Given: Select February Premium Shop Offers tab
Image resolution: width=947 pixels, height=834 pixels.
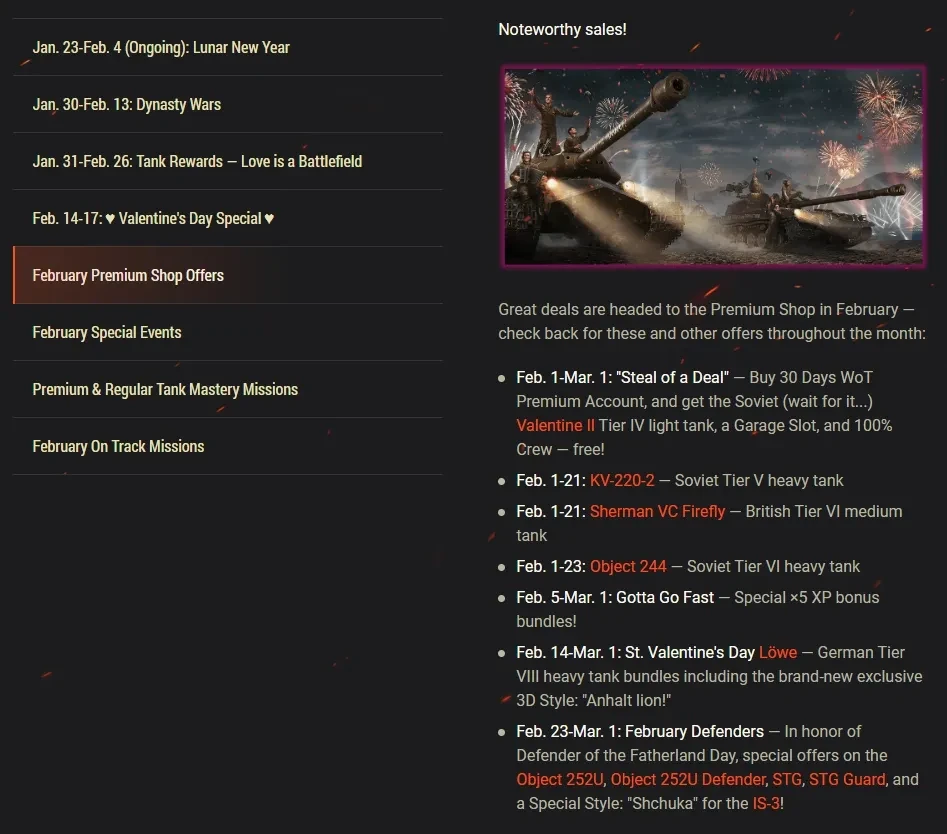Looking at the screenshot, I should [128, 275].
